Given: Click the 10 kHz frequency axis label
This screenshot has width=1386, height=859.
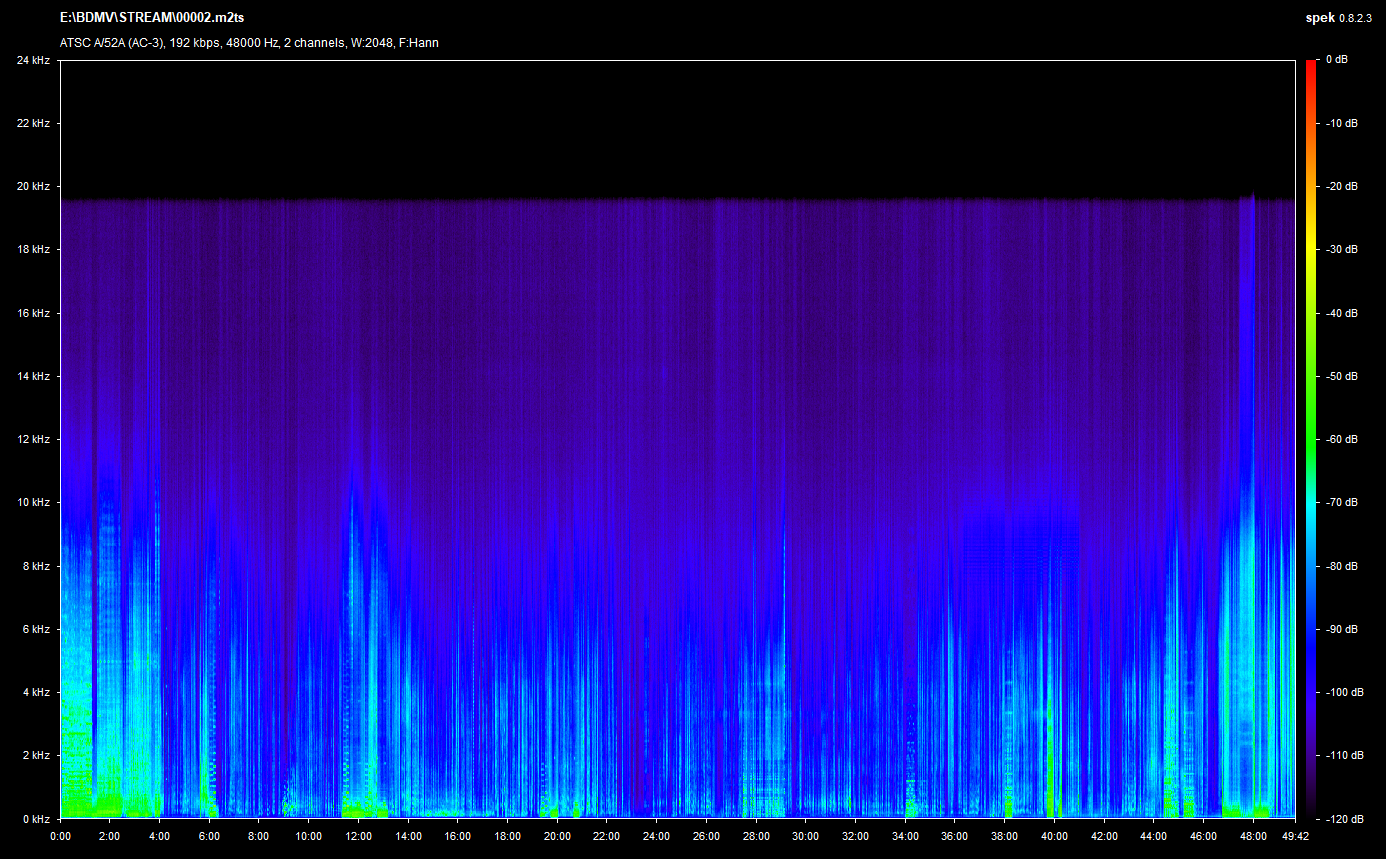Looking at the screenshot, I should (x=33, y=502).
